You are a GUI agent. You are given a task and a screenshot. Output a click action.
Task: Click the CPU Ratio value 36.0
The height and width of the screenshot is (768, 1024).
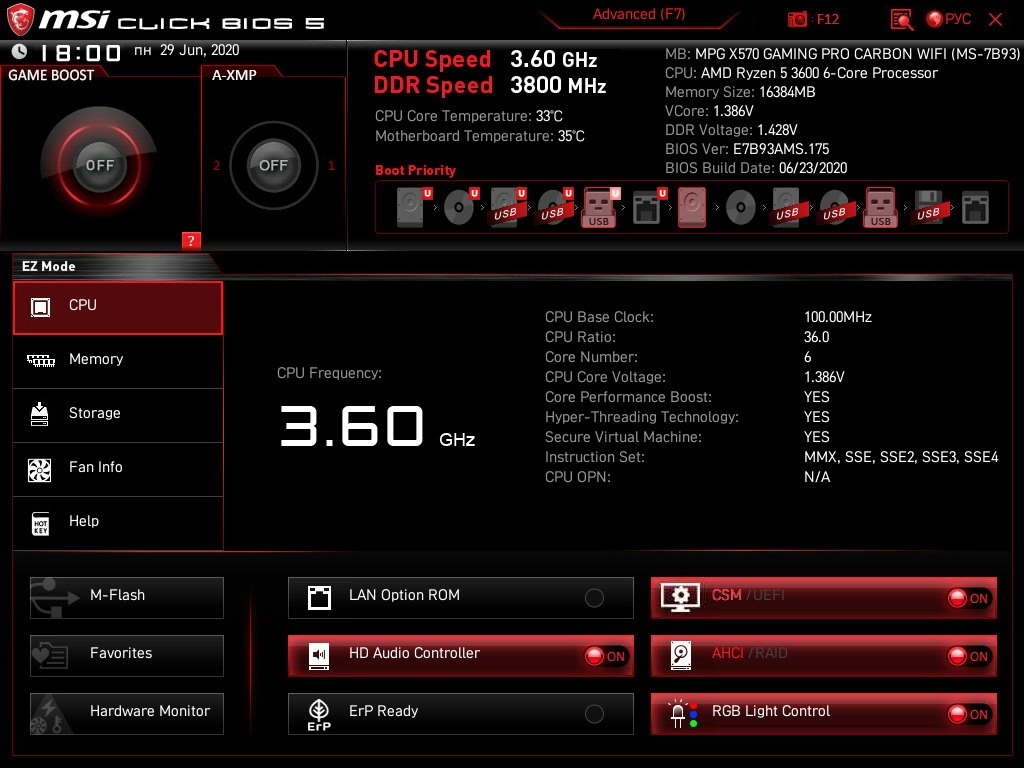point(816,337)
